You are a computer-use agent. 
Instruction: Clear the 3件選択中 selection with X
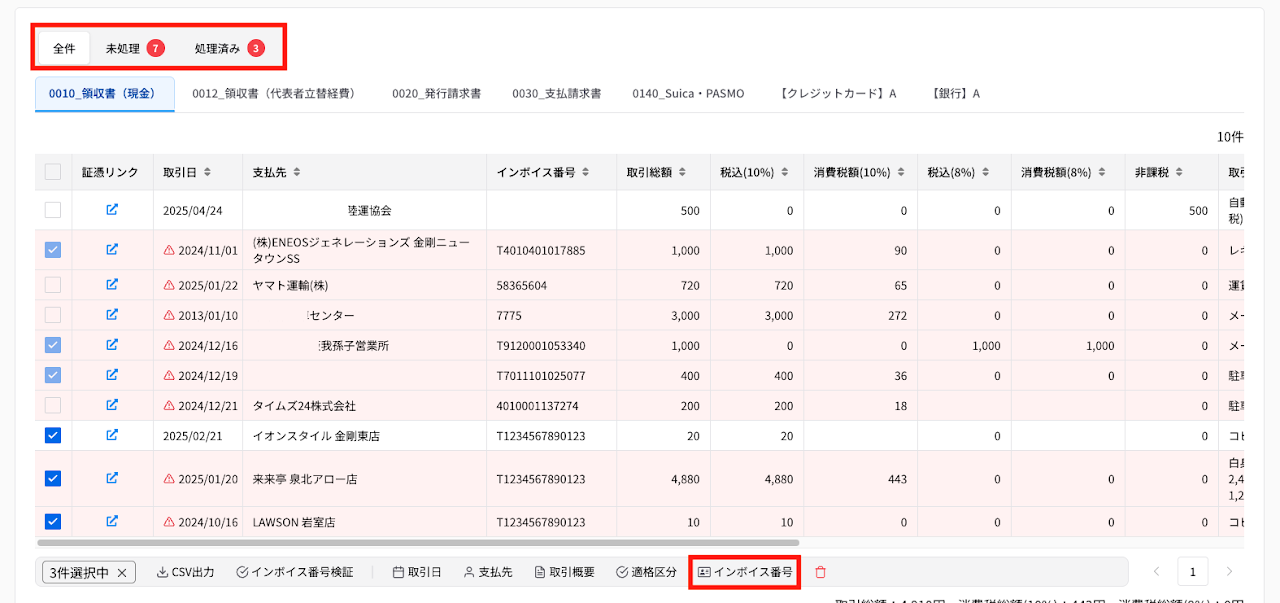click(x=122, y=572)
